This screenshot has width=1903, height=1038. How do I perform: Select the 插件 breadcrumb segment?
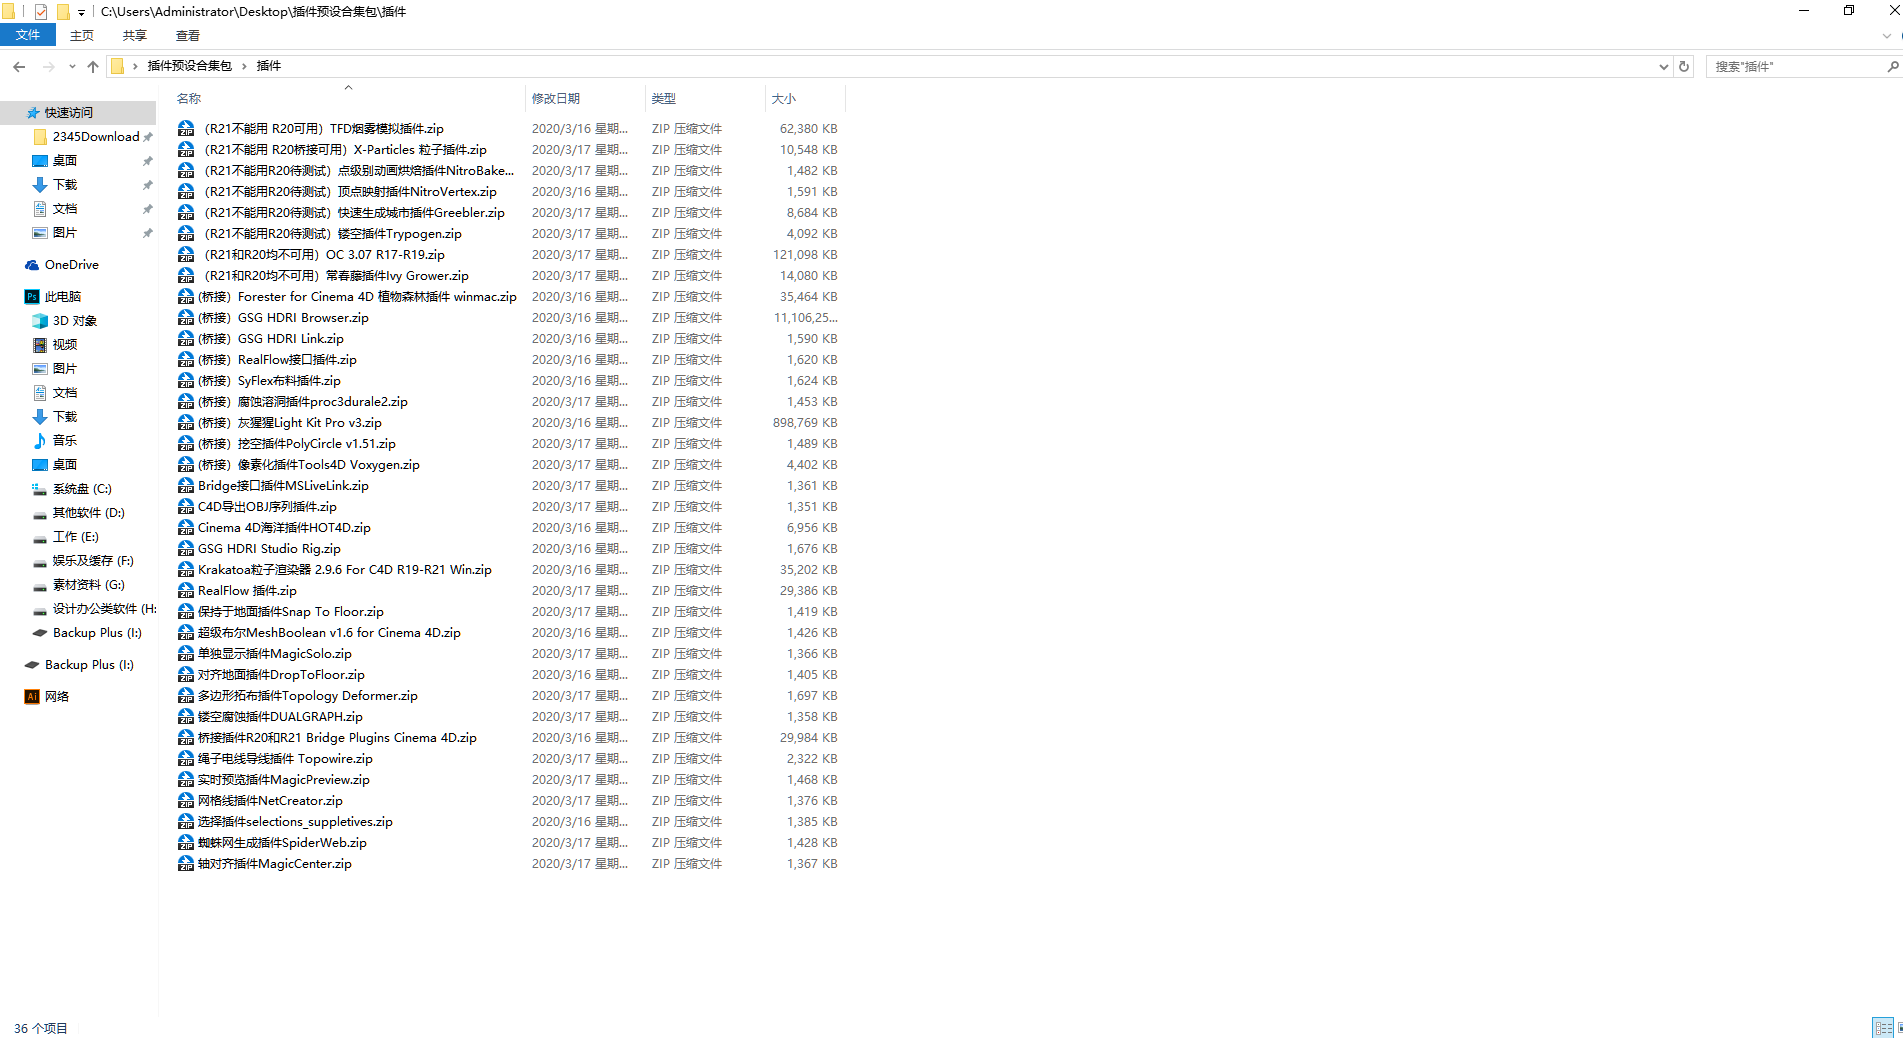pos(269,66)
